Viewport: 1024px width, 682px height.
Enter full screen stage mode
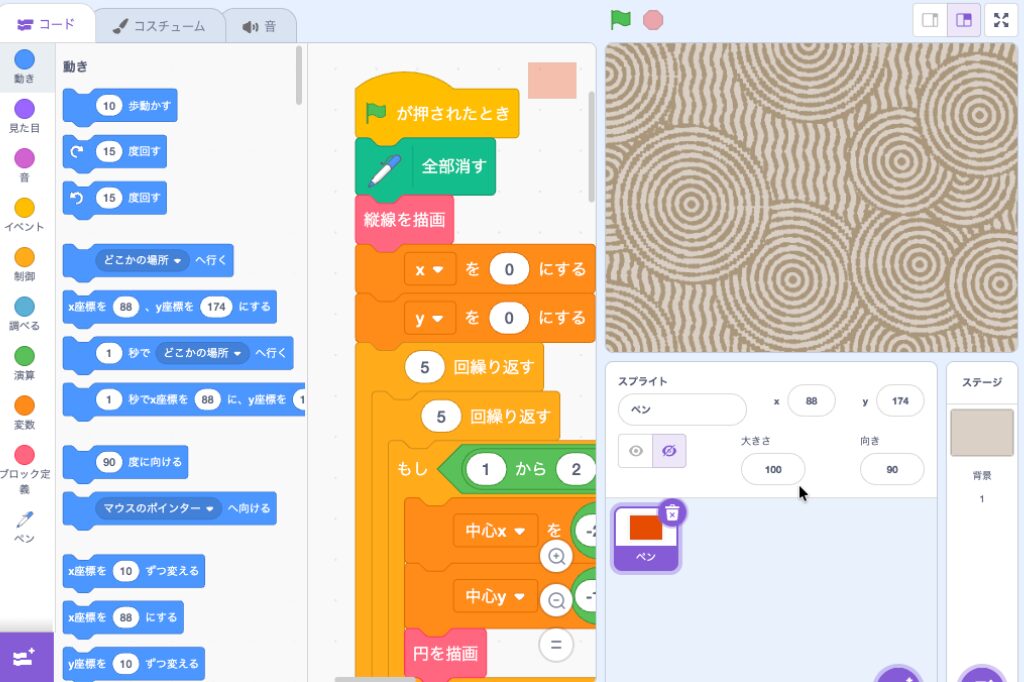point(1001,20)
